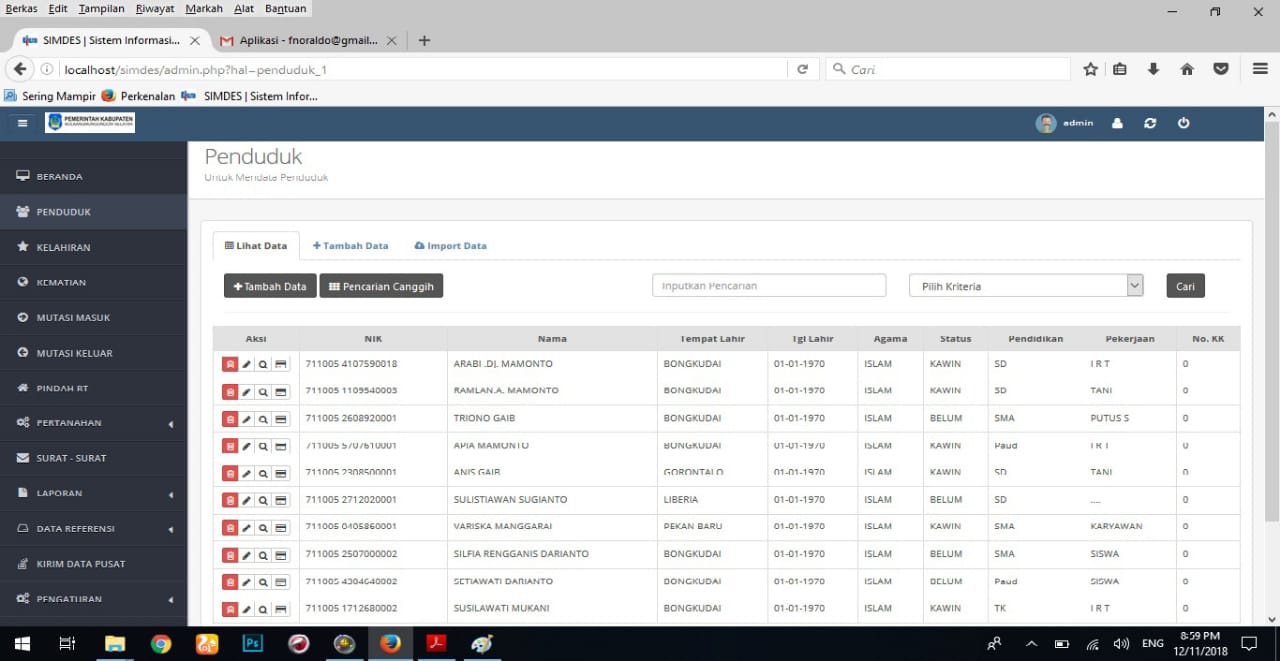The height and width of the screenshot is (661, 1280).
Task: Edit SULISTIAWAN SUGIANTO with the pencil icon
Action: tap(247, 501)
